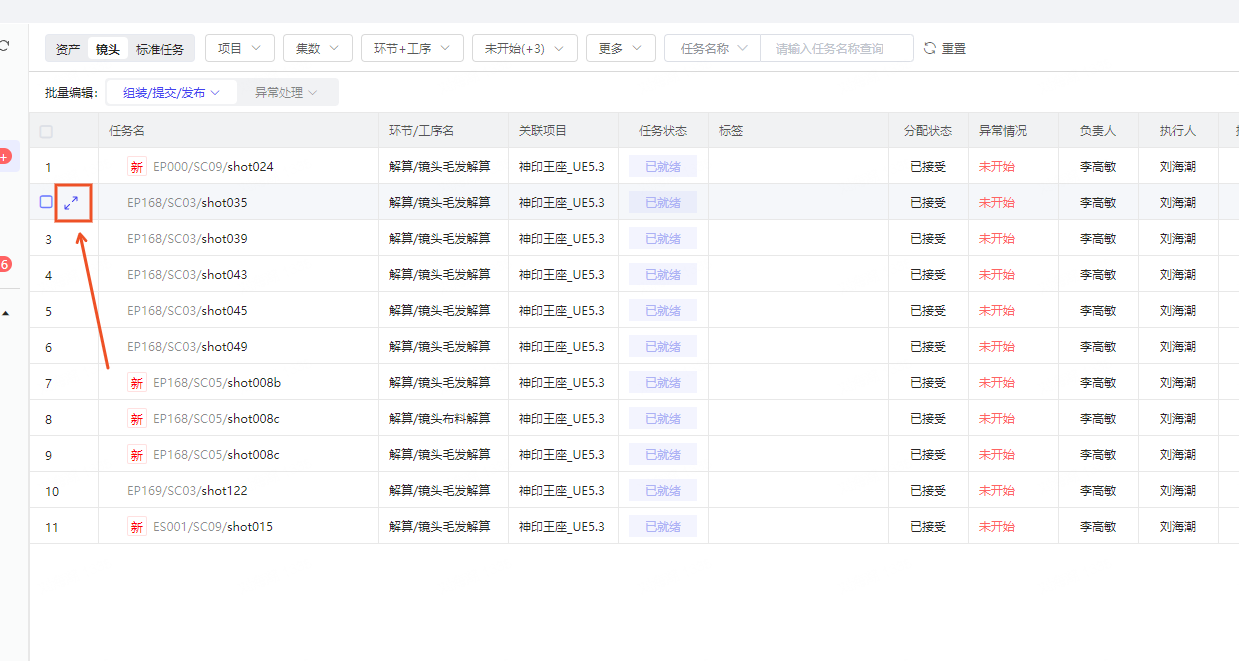Click the 新 badge on EP168/SC05/shot008b
The height and width of the screenshot is (661, 1239).
[137, 383]
